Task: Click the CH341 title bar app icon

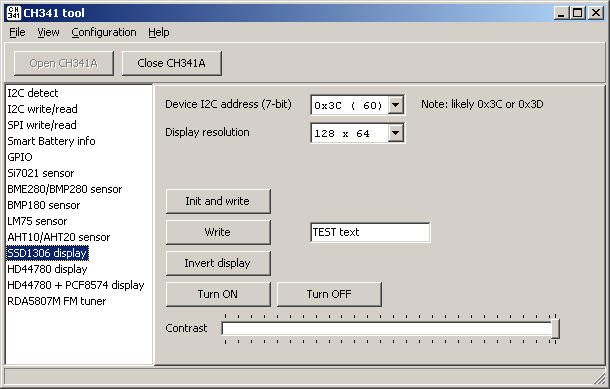Action: (x=14, y=13)
